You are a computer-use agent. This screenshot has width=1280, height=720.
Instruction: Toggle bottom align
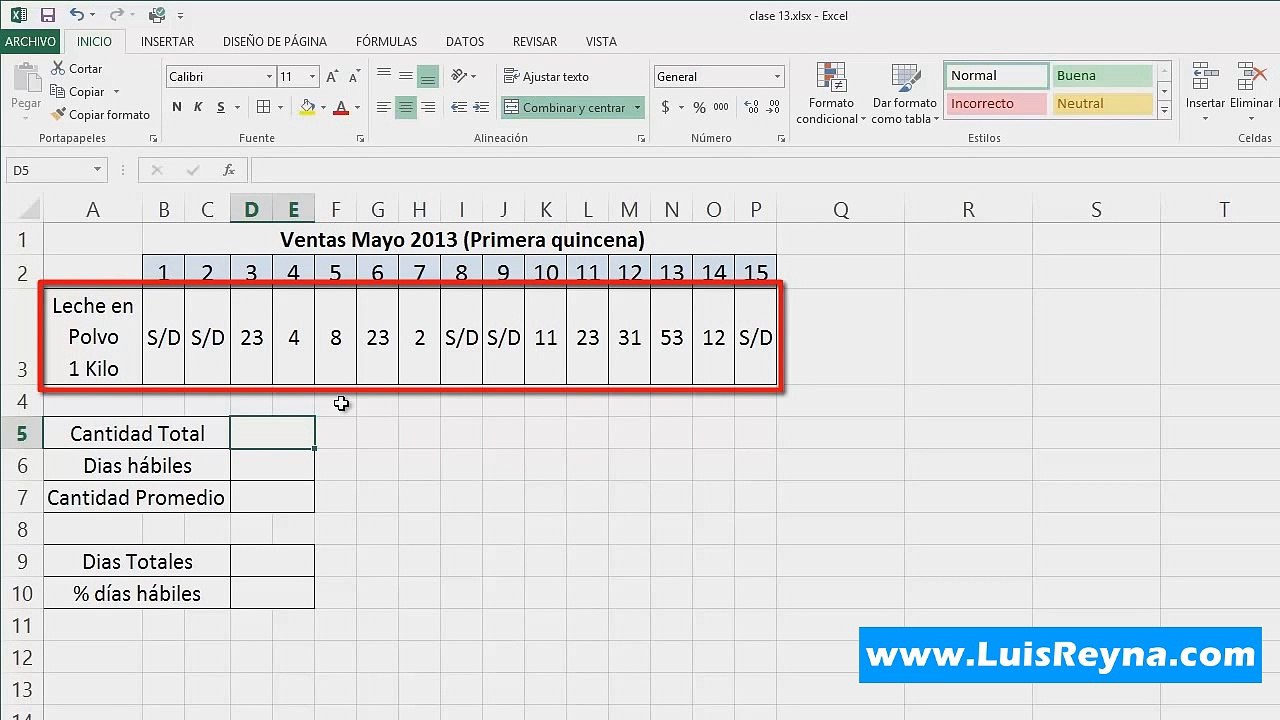pyautogui.click(x=428, y=76)
